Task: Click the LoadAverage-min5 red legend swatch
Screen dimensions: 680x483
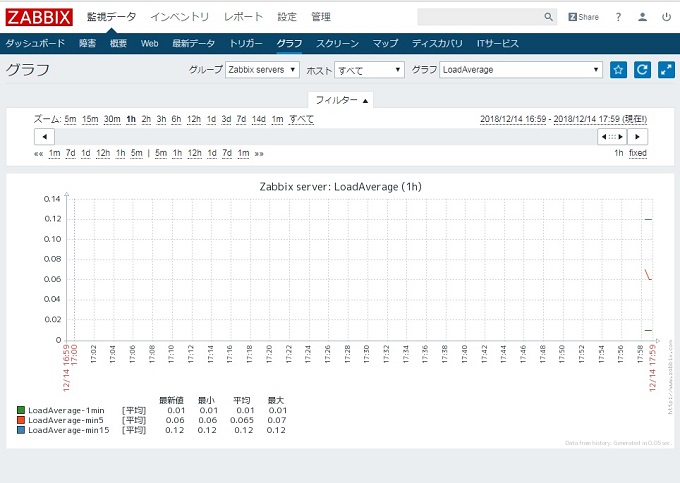Action: [x=21, y=420]
